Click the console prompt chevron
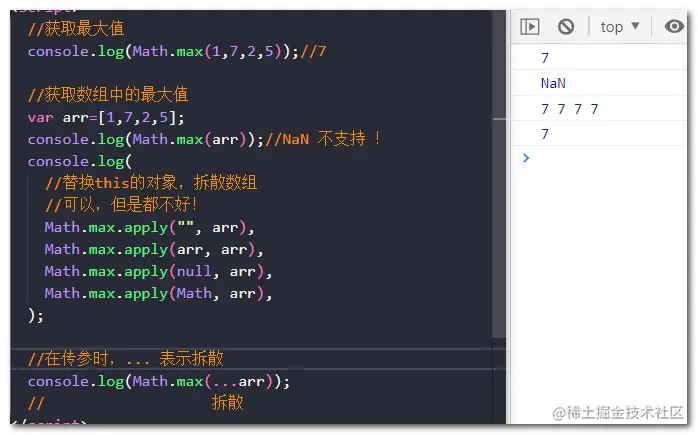This screenshot has width=698, height=435. click(x=526, y=158)
